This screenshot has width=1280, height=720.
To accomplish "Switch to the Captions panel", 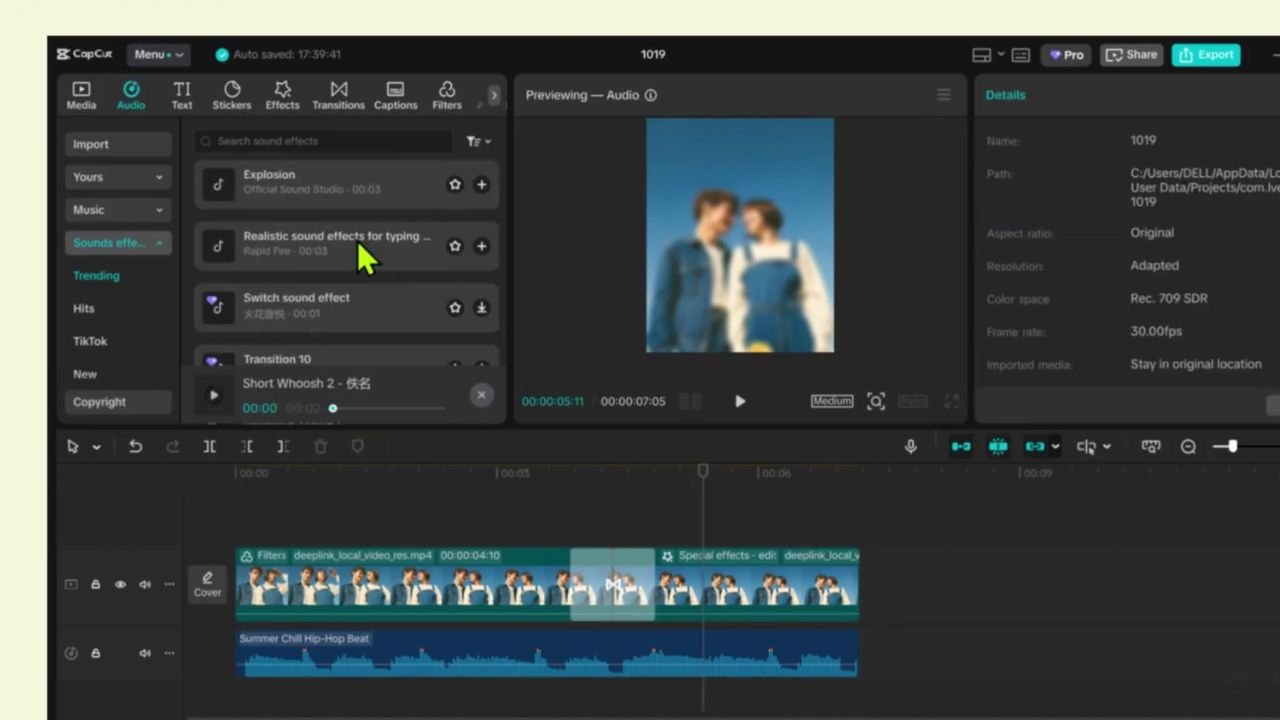I will [x=395, y=95].
